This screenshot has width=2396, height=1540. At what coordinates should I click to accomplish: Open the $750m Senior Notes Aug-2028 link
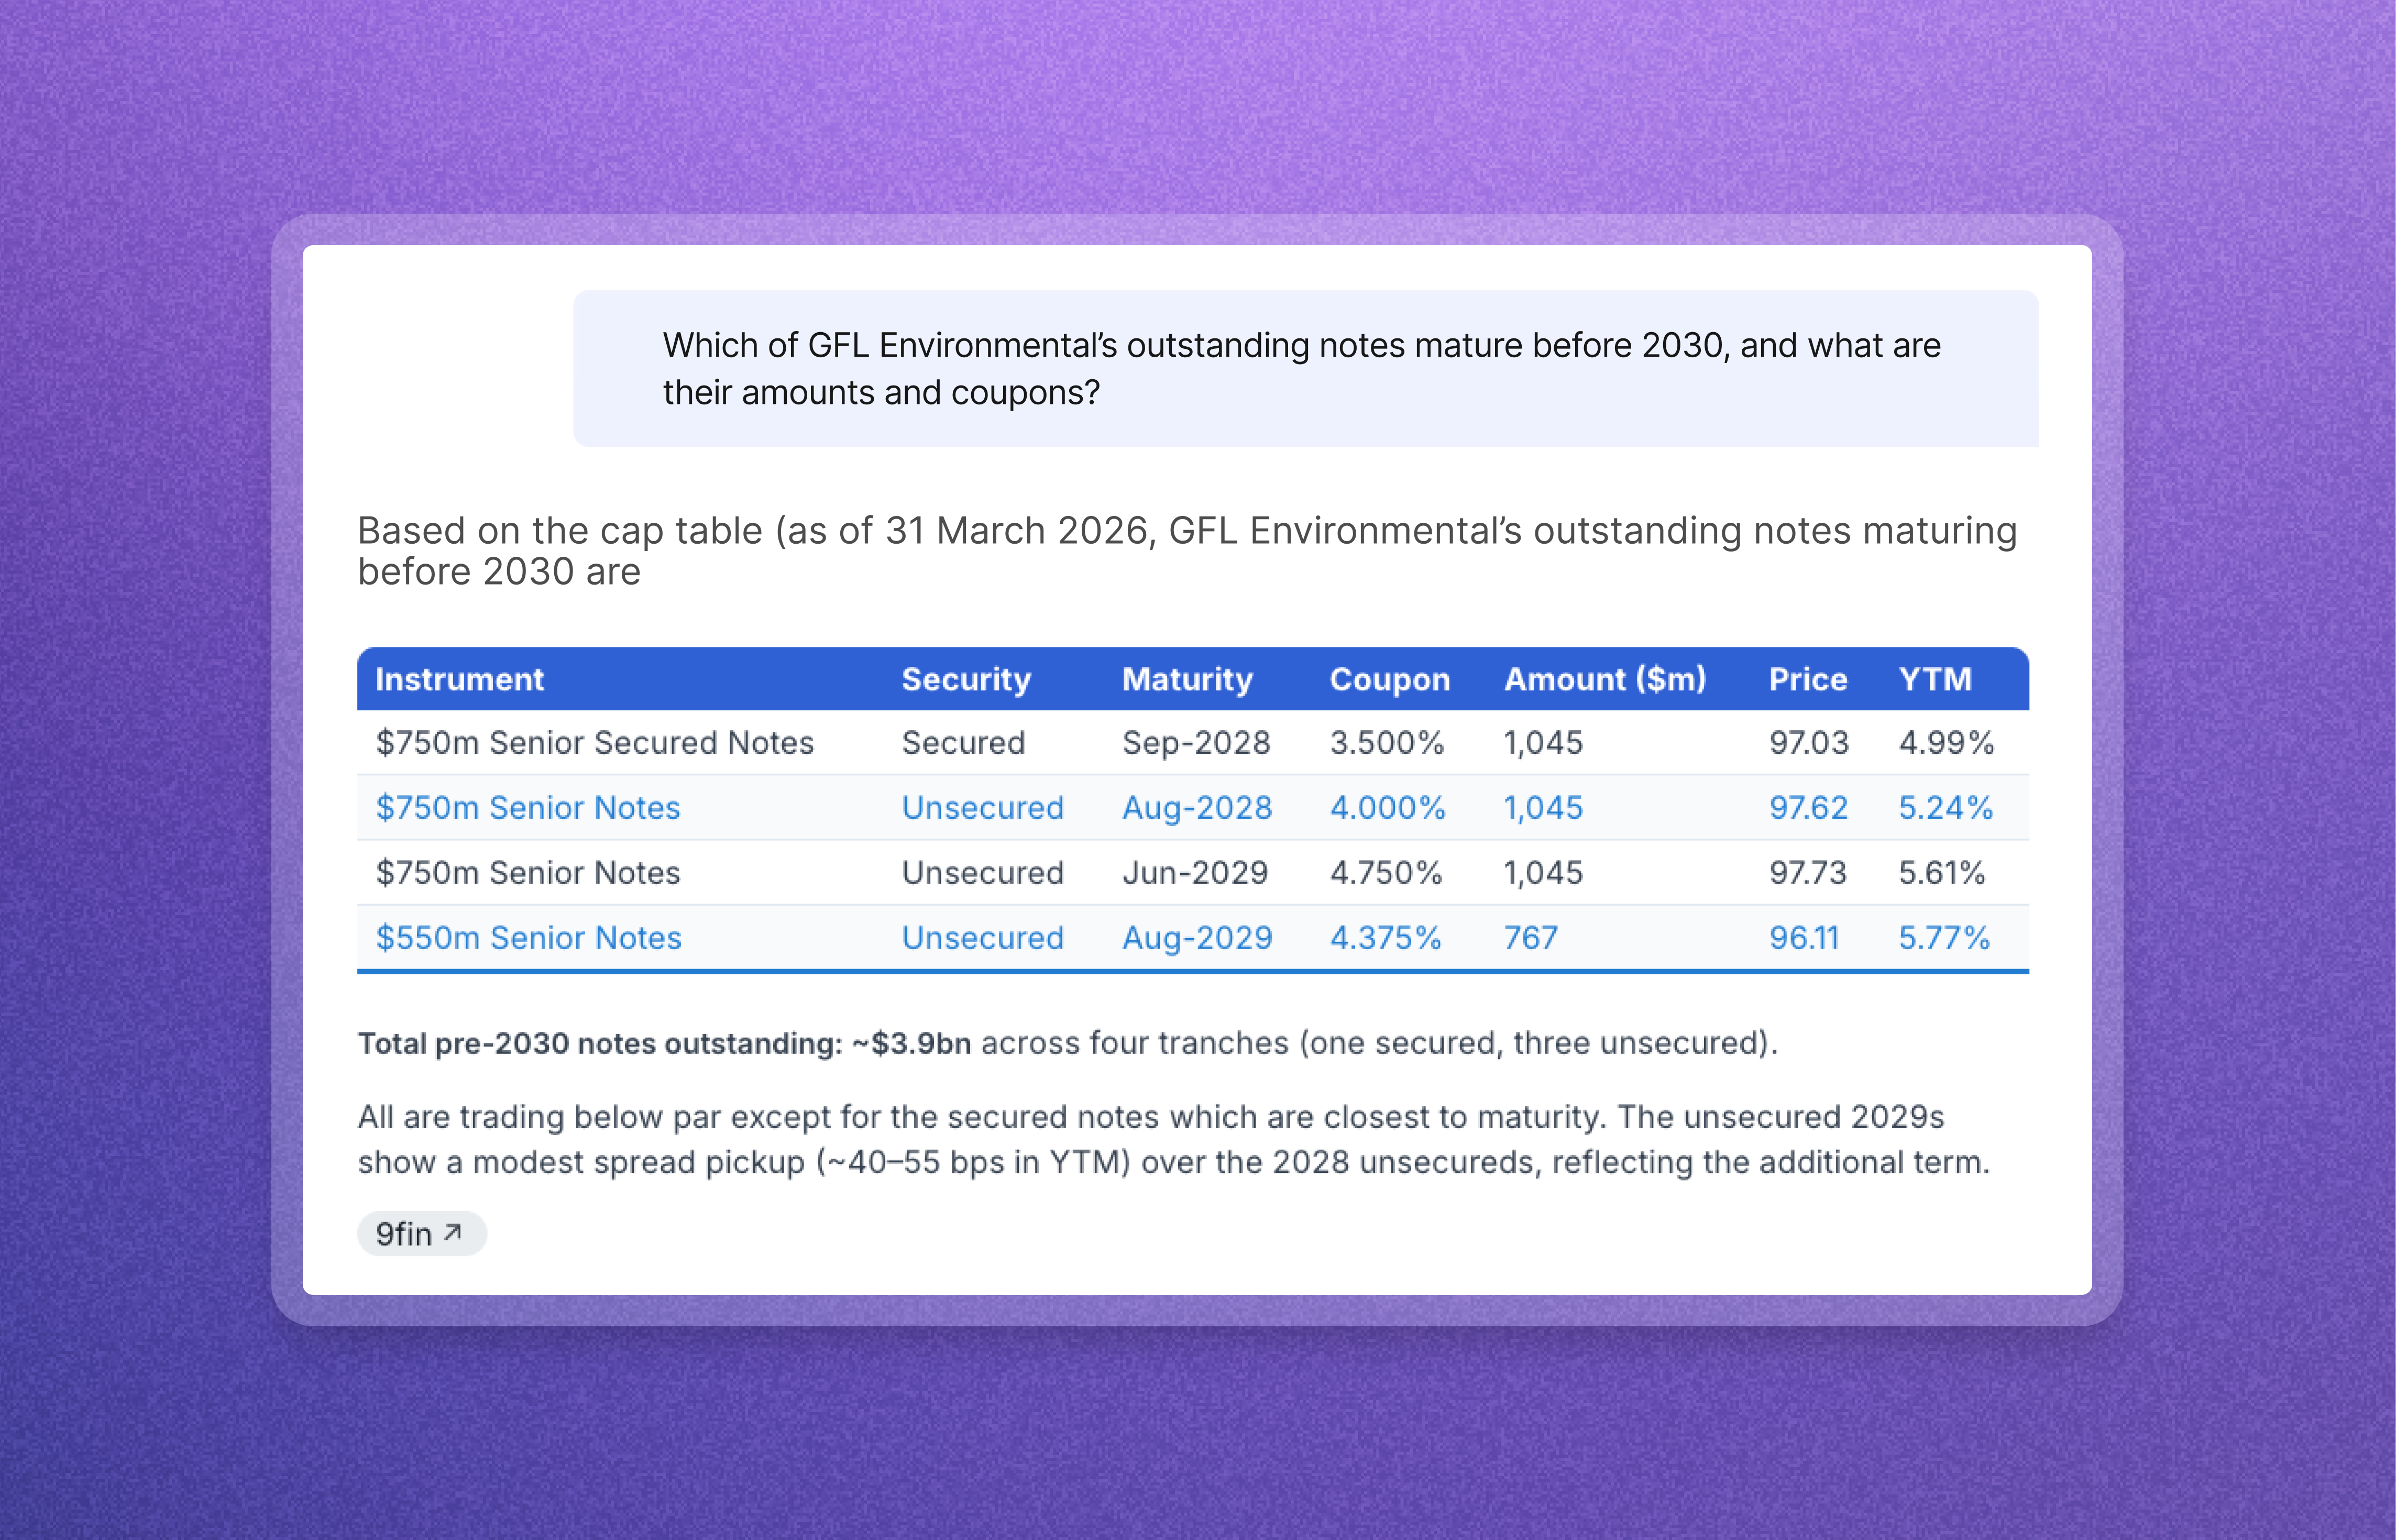(528, 807)
